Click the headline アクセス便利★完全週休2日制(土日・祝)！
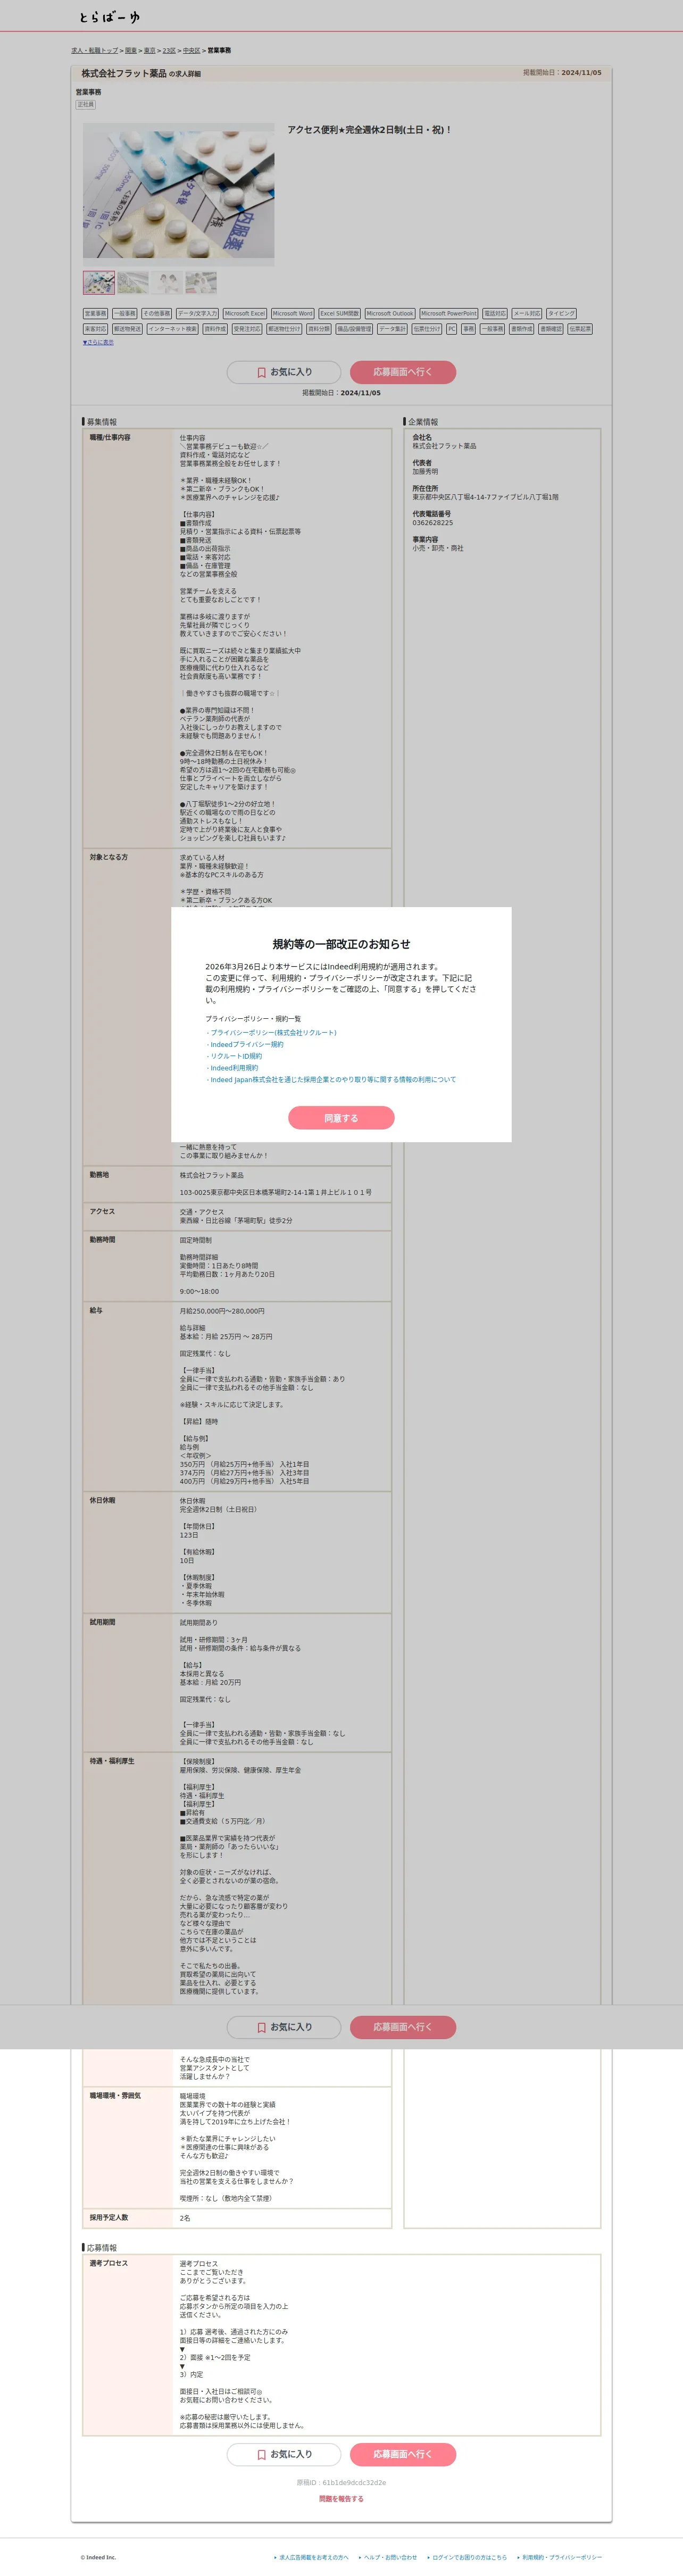The width and height of the screenshot is (683, 2576). click(370, 130)
